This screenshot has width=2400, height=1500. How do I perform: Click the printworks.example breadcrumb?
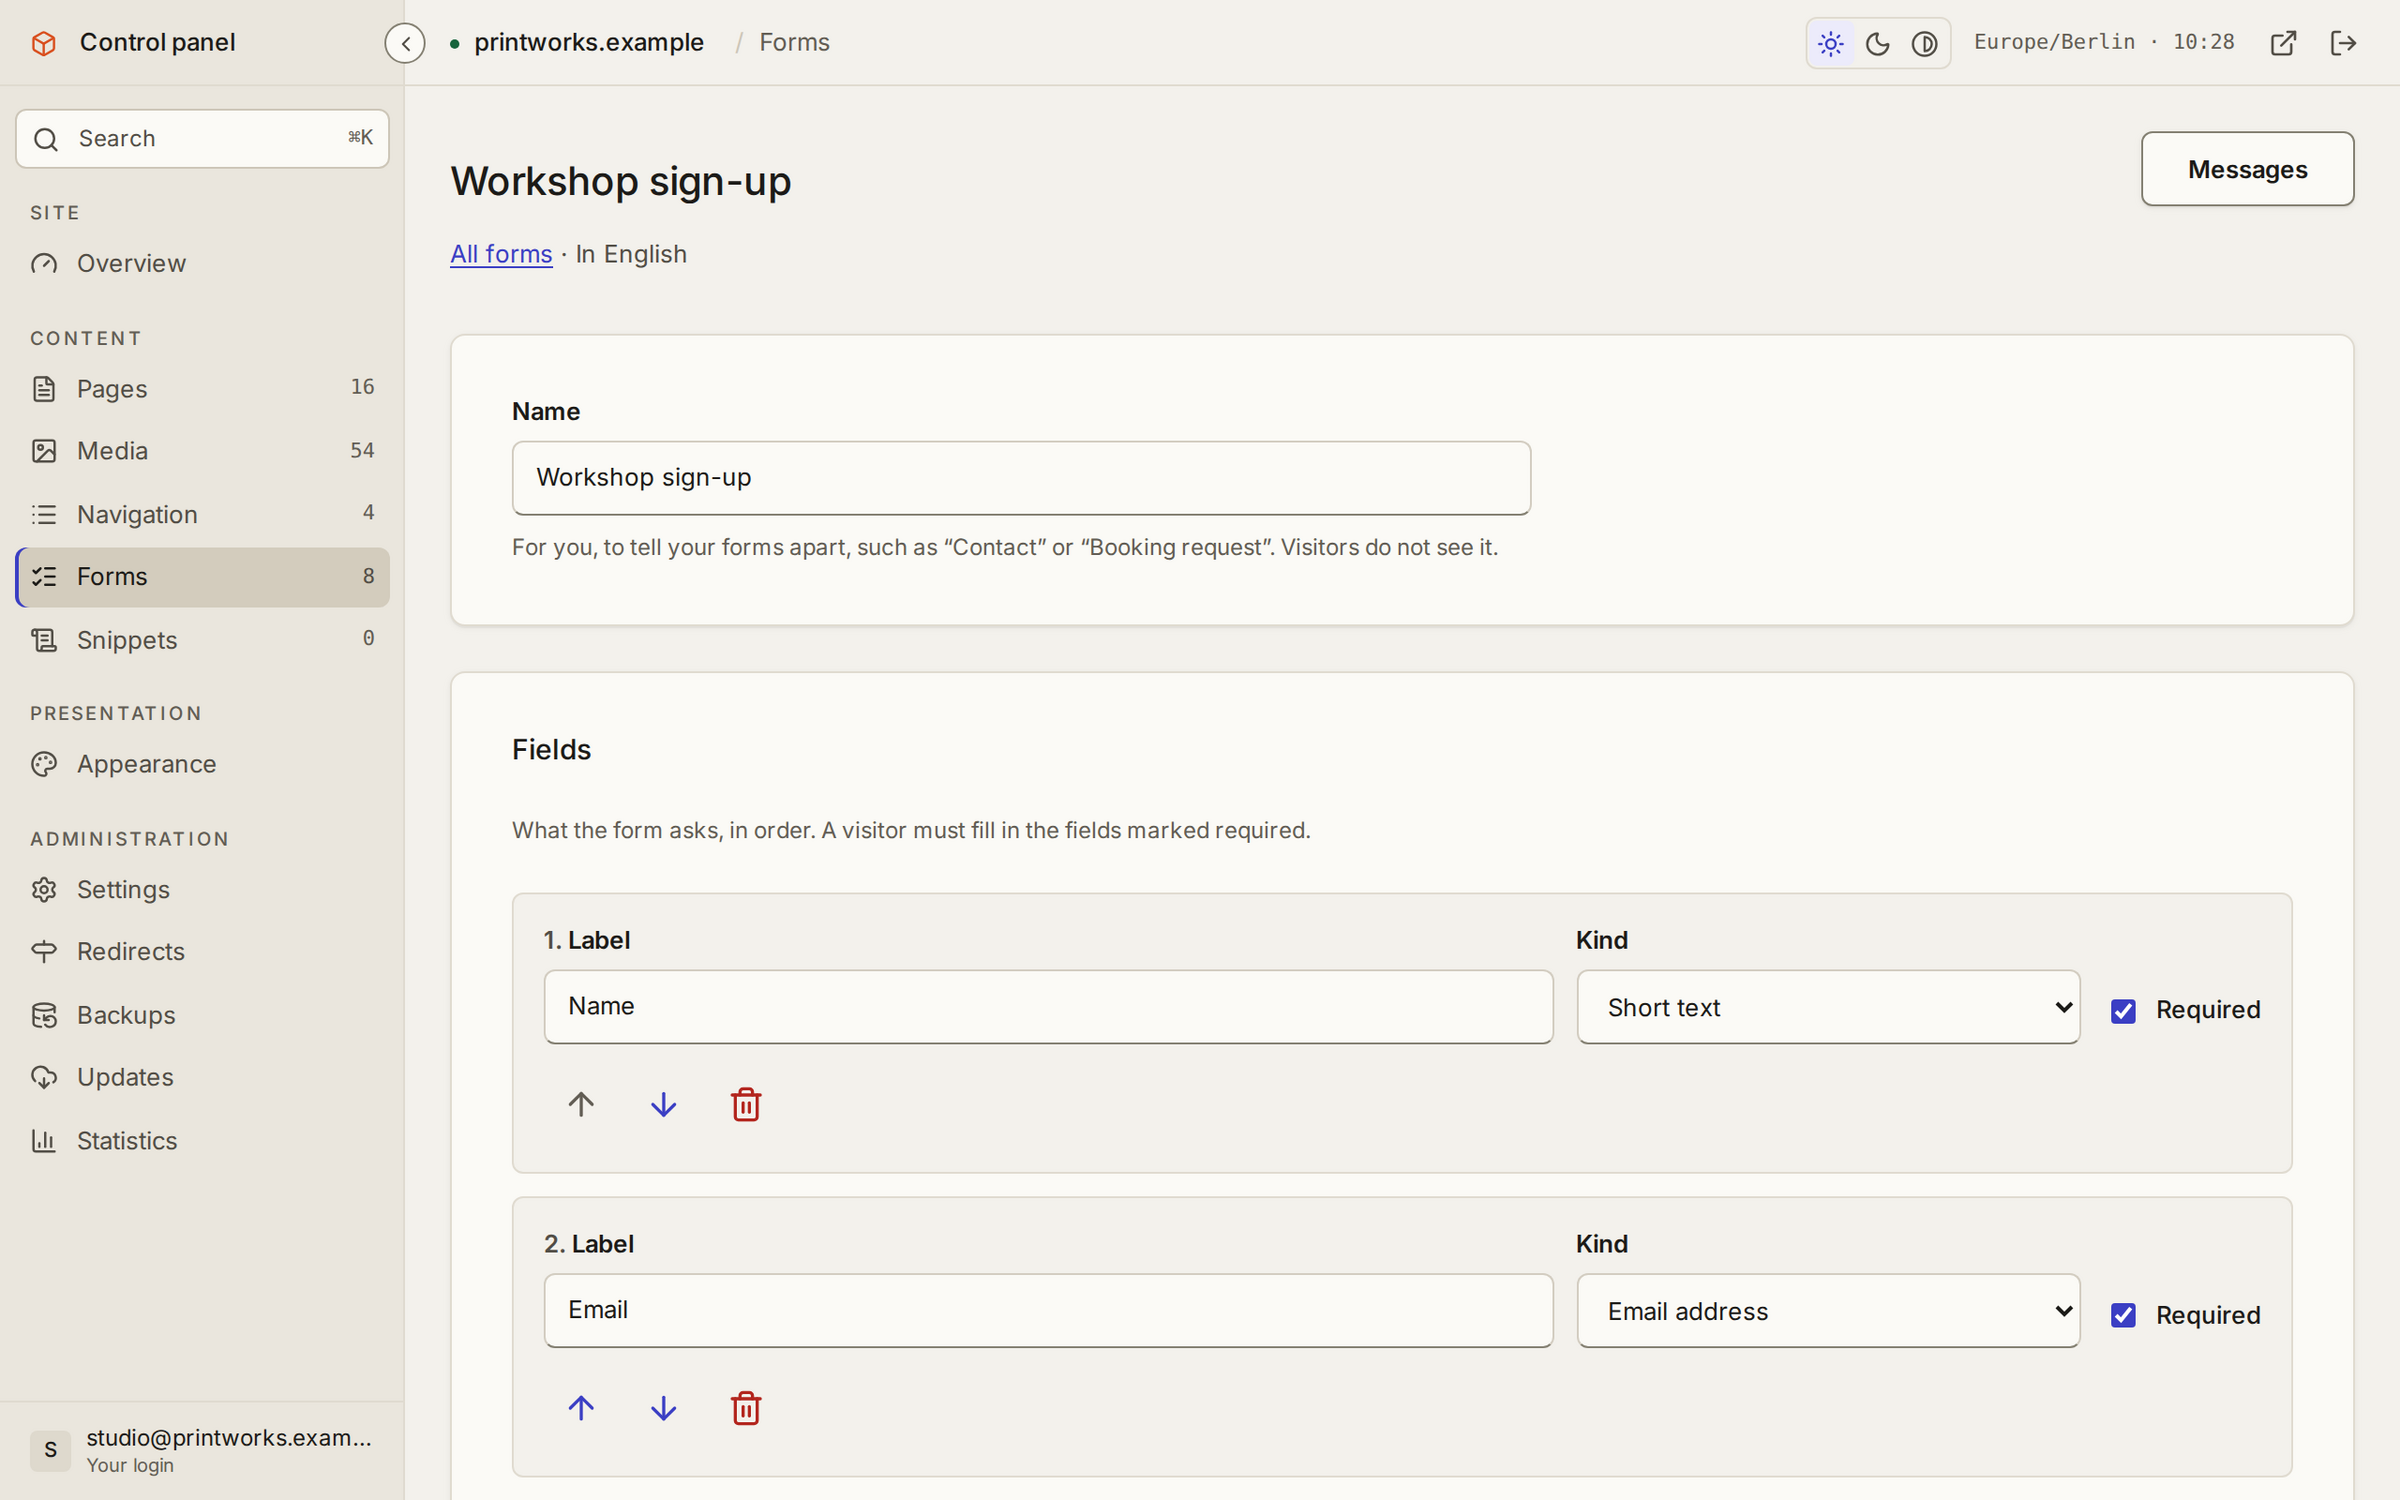pyautogui.click(x=589, y=43)
